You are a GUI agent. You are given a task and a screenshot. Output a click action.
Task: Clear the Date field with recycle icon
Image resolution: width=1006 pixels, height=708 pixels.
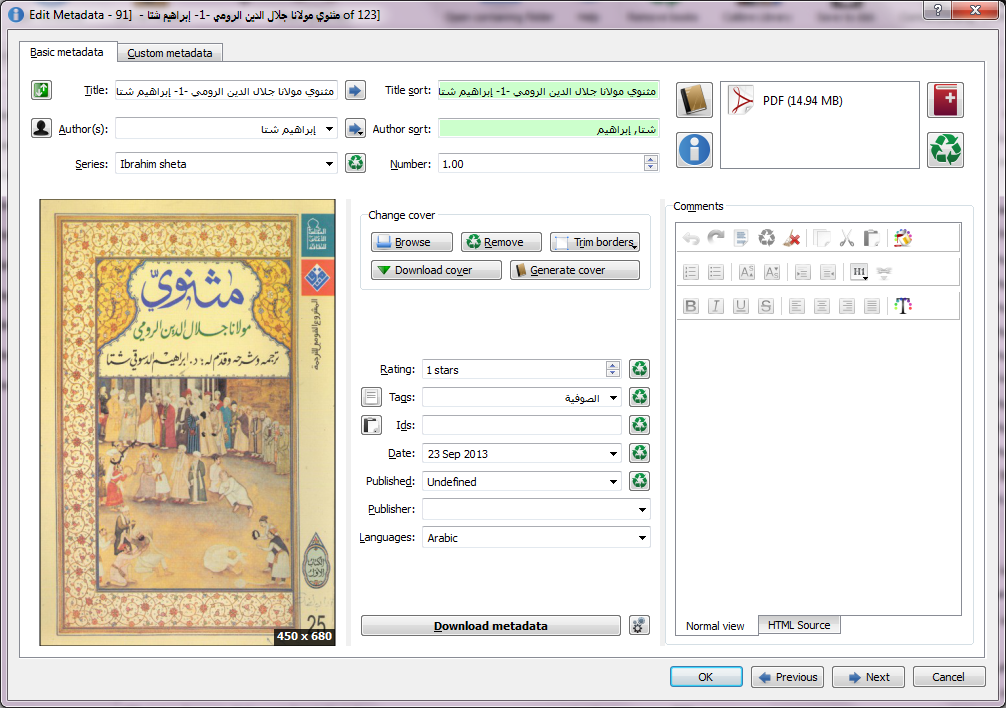[640, 453]
